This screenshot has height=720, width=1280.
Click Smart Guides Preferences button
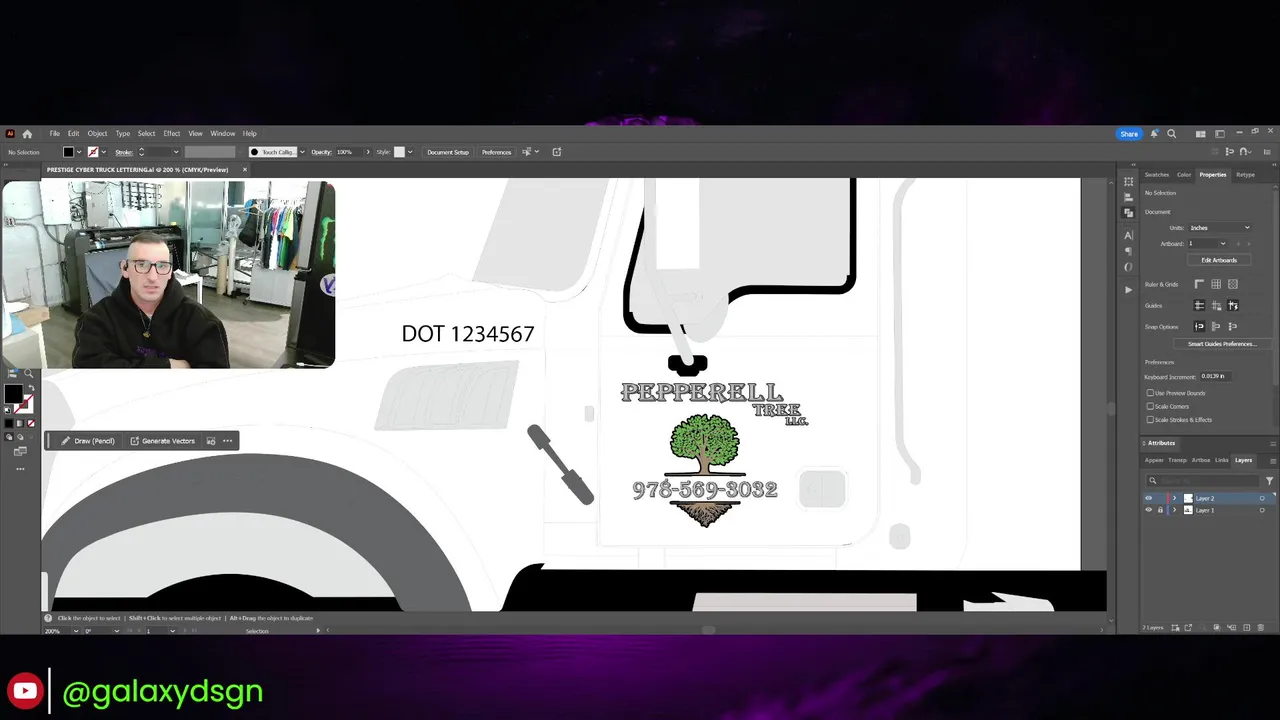tap(1222, 344)
